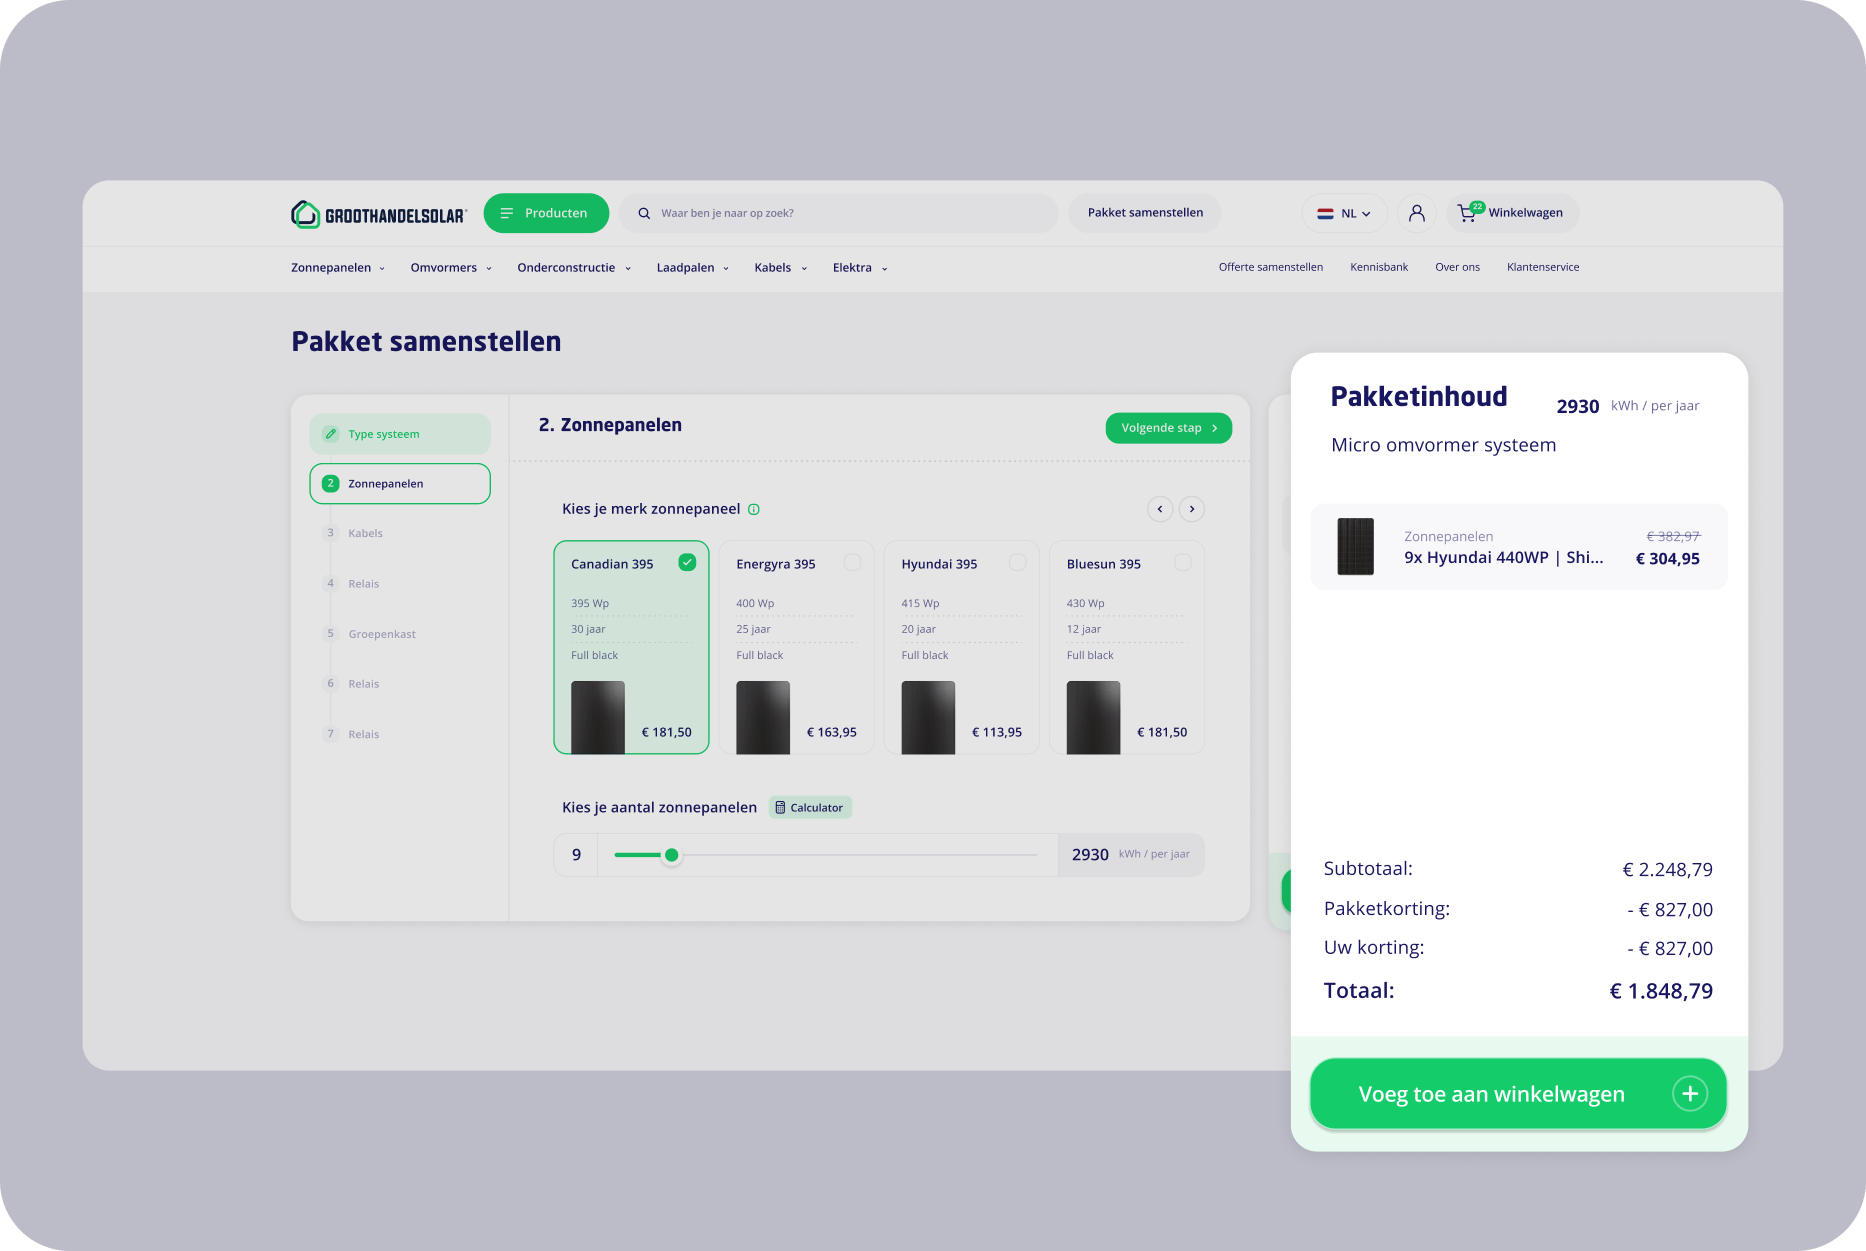
Task: Click the search field Waar ben je naar op zoek
Action: click(838, 213)
